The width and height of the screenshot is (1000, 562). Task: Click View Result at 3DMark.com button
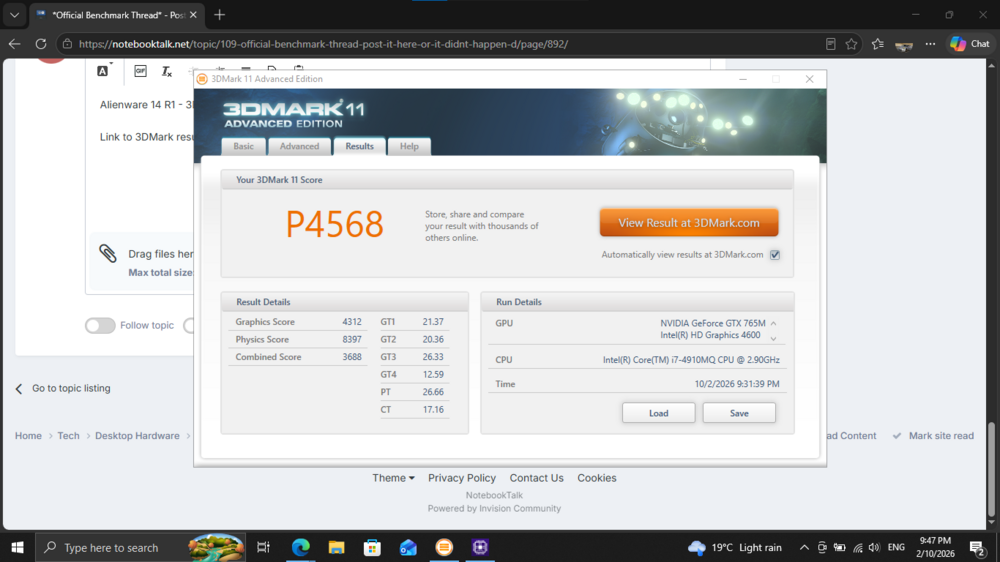[689, 223]
